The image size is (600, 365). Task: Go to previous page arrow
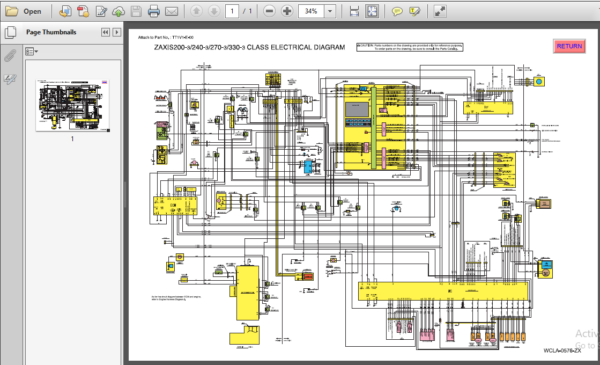[197, 11]
